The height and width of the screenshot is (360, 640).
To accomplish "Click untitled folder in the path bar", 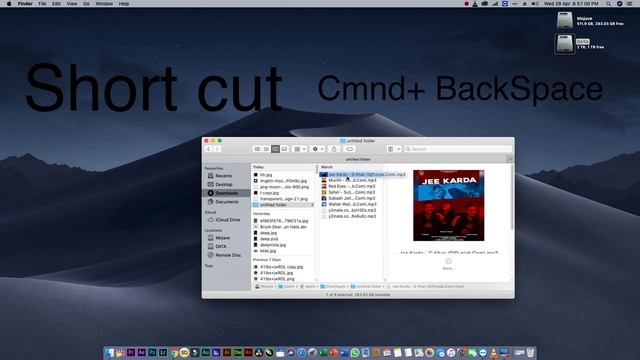I will click(366, 287).
